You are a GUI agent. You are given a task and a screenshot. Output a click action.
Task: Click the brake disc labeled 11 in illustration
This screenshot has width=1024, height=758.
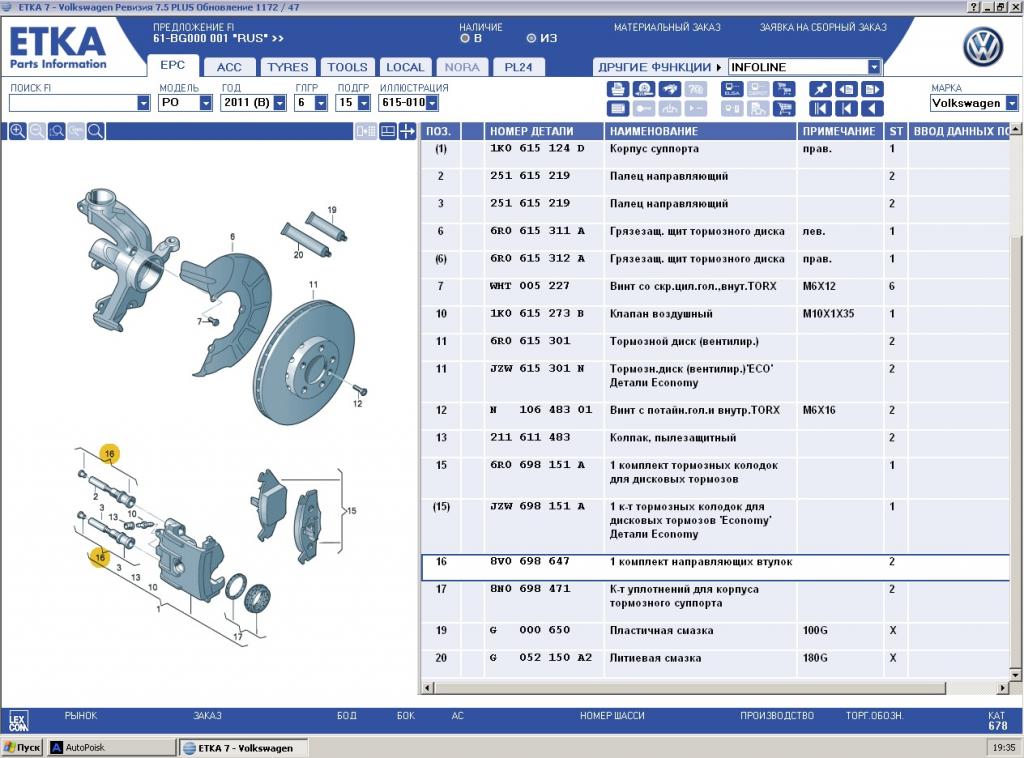(x=305, y=362)
